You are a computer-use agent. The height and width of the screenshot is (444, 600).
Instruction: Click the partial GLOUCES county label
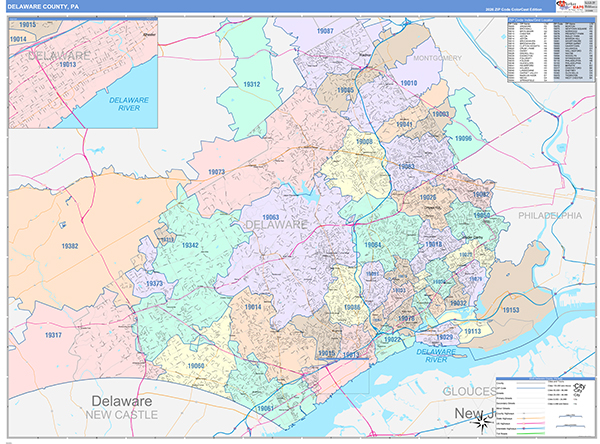click(470, 392)
